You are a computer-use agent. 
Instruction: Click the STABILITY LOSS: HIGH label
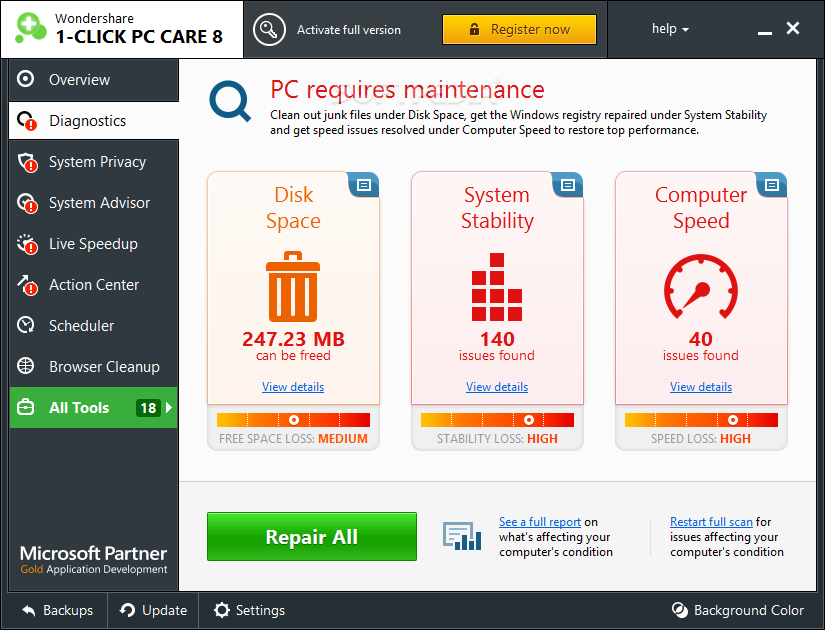[x=497, y=438]
